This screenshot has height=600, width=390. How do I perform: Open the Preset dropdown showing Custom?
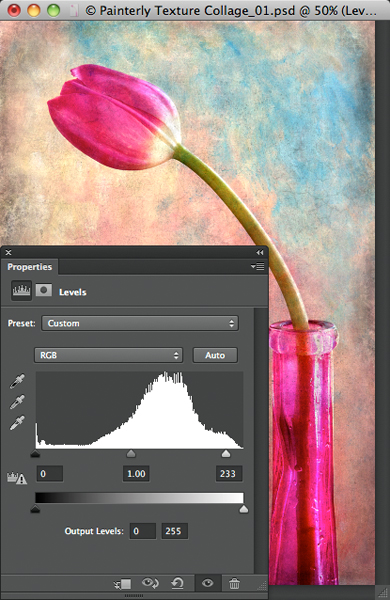pyautogui.click(x=140, y=323)
